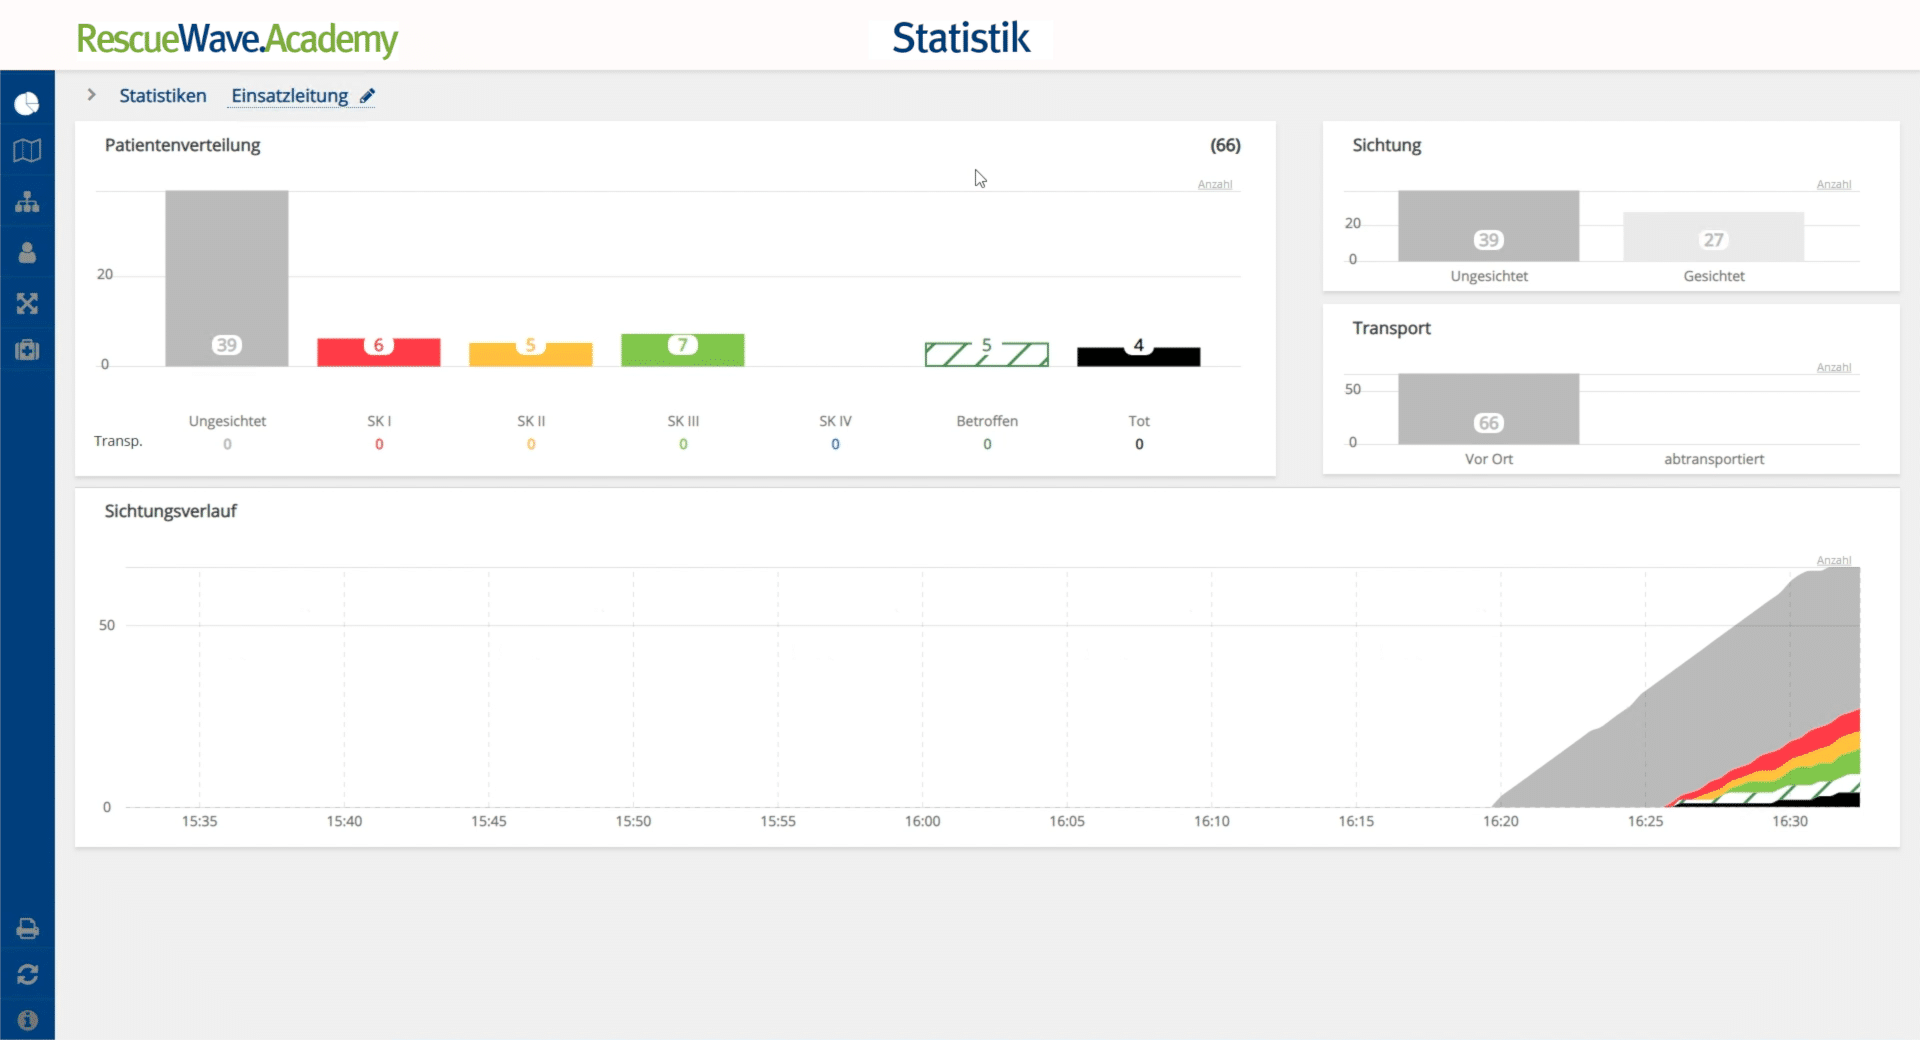Viewport: 1920px width, 1040px height.
Task: Click the 'Transport' panel title
Action: [1391, 328]
